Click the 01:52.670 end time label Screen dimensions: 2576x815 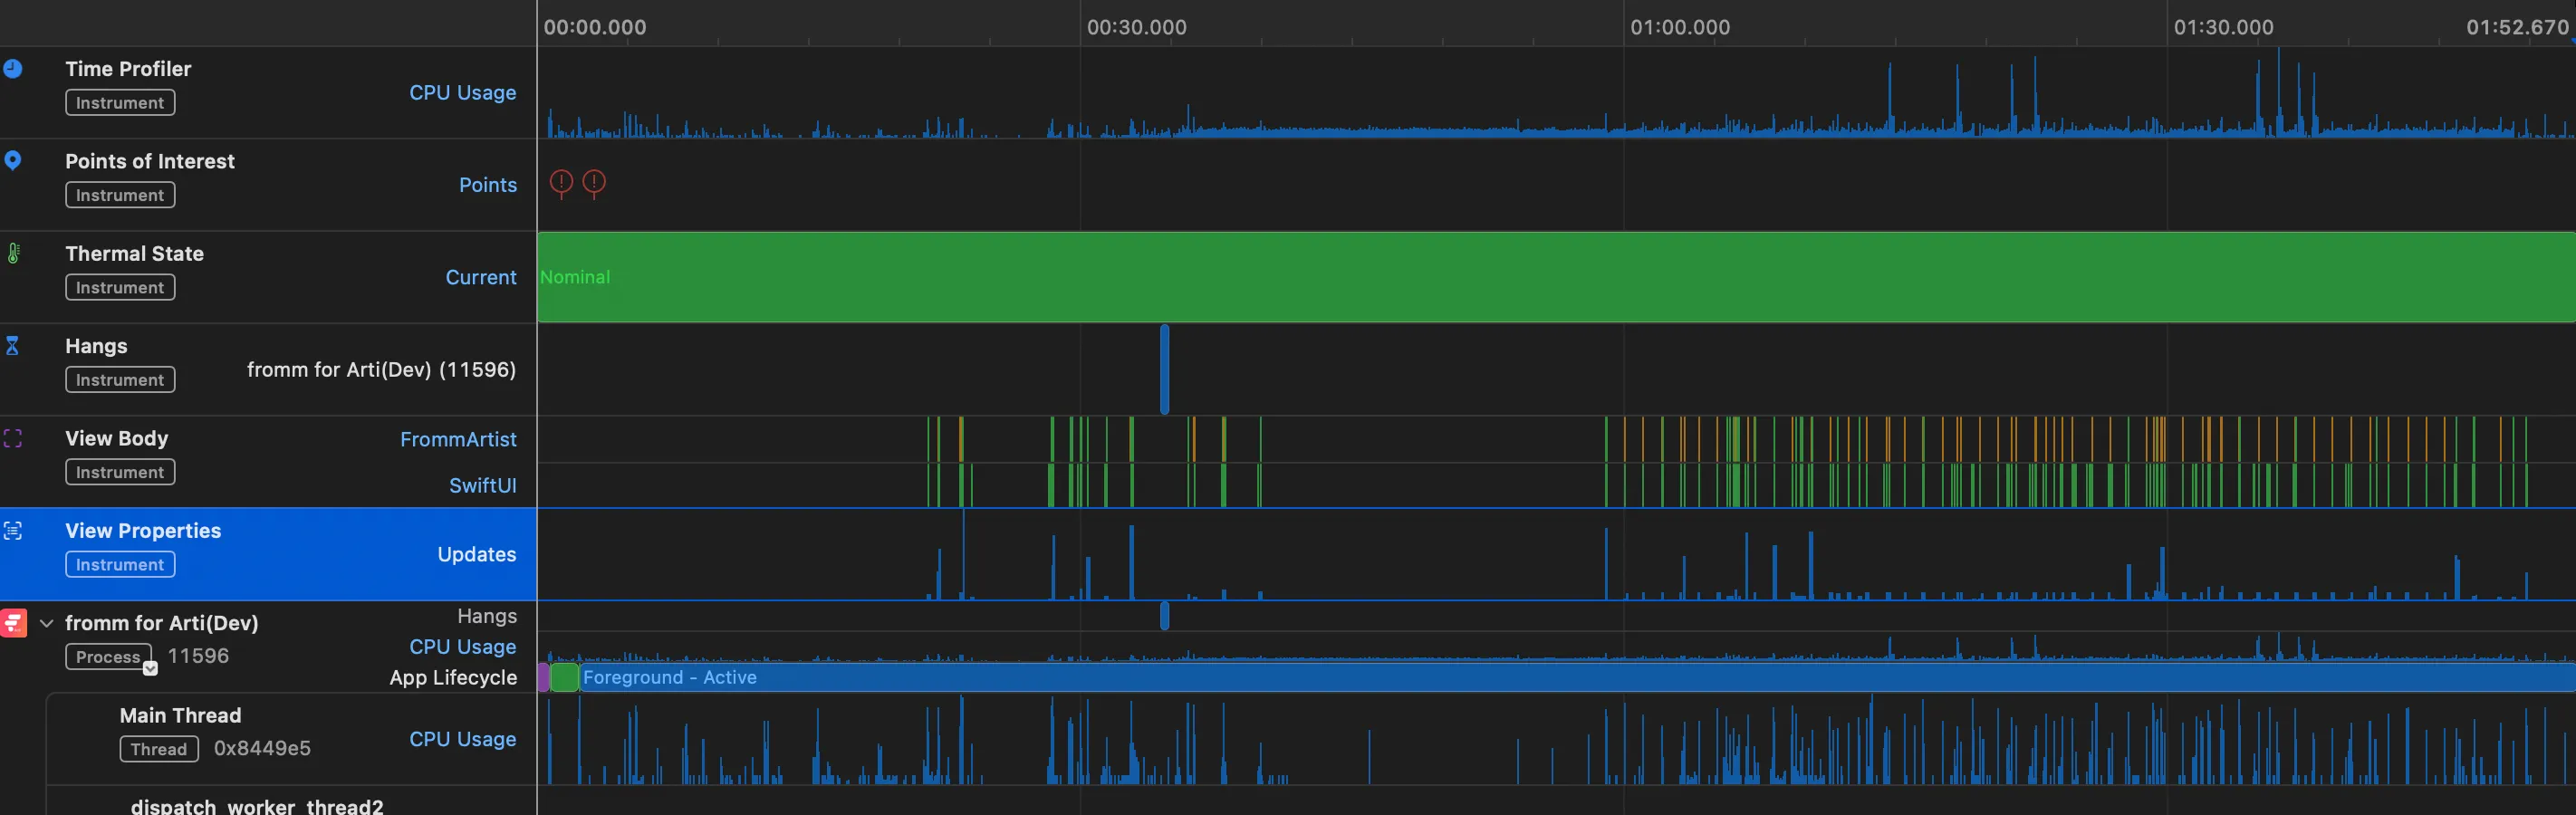tap(2517, 27)
